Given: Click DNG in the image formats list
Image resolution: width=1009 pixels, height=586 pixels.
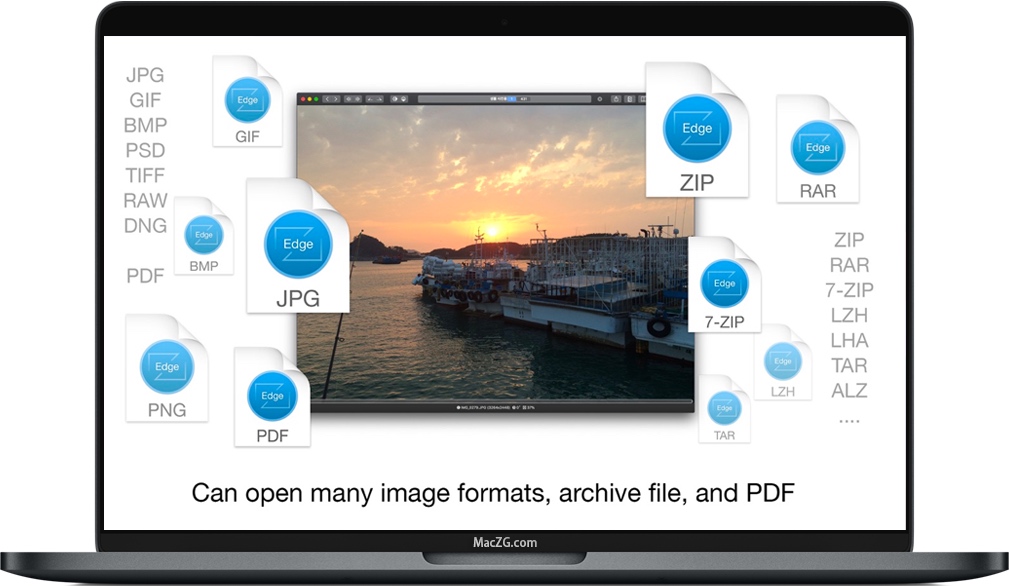Looking at the screenshot, I should [x=145, y=225].
